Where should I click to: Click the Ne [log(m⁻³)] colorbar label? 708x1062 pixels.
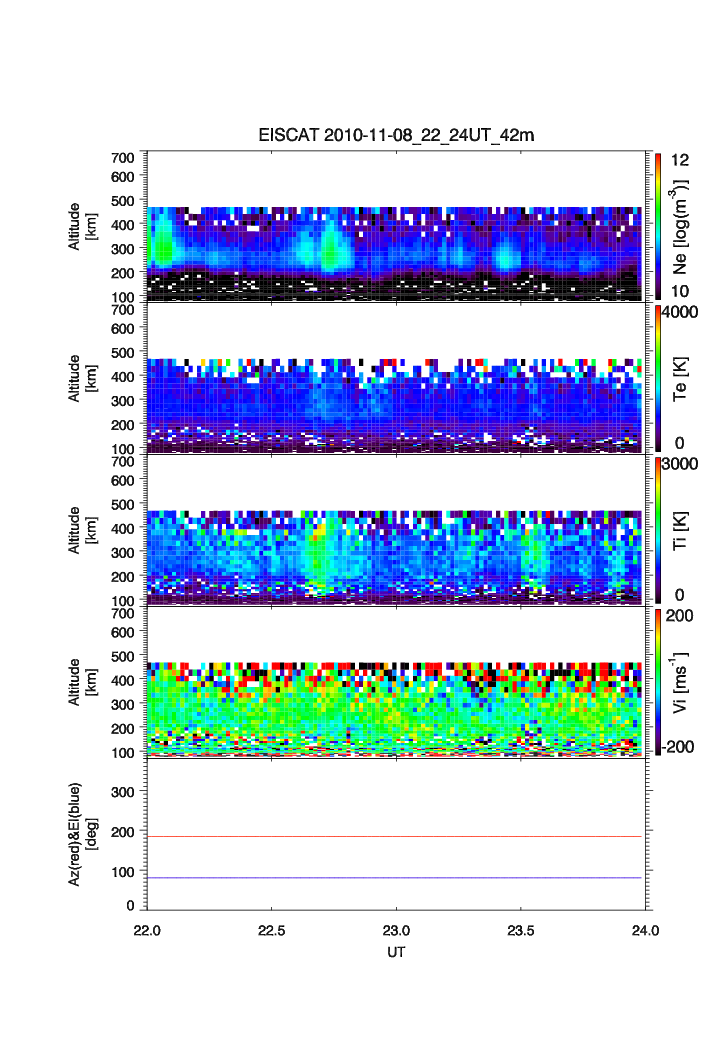[683, 225]
